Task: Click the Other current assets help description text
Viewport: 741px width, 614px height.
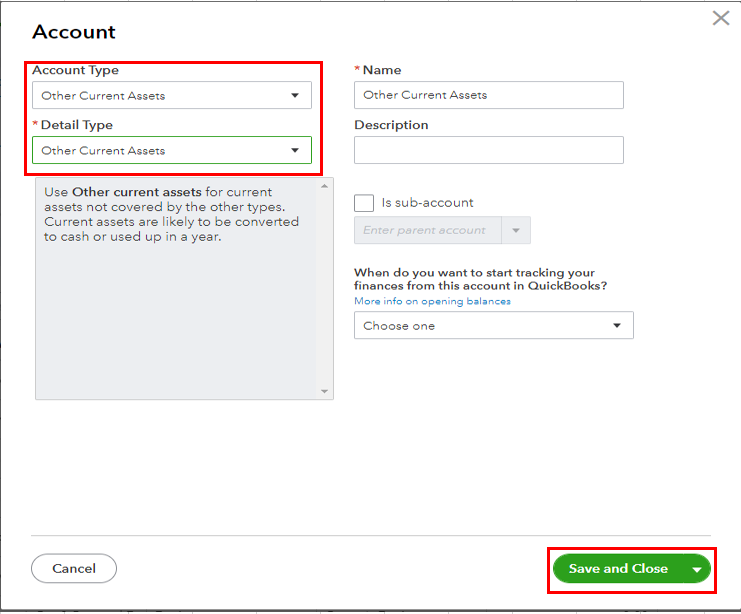Action: (171, 214)
